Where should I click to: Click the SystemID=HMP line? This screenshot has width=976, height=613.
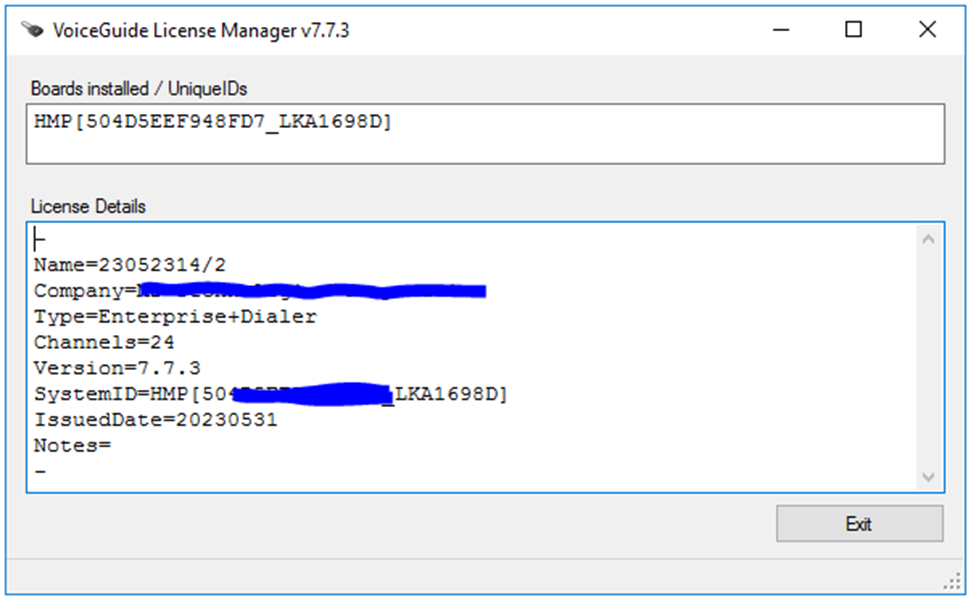tap(271, 394)
